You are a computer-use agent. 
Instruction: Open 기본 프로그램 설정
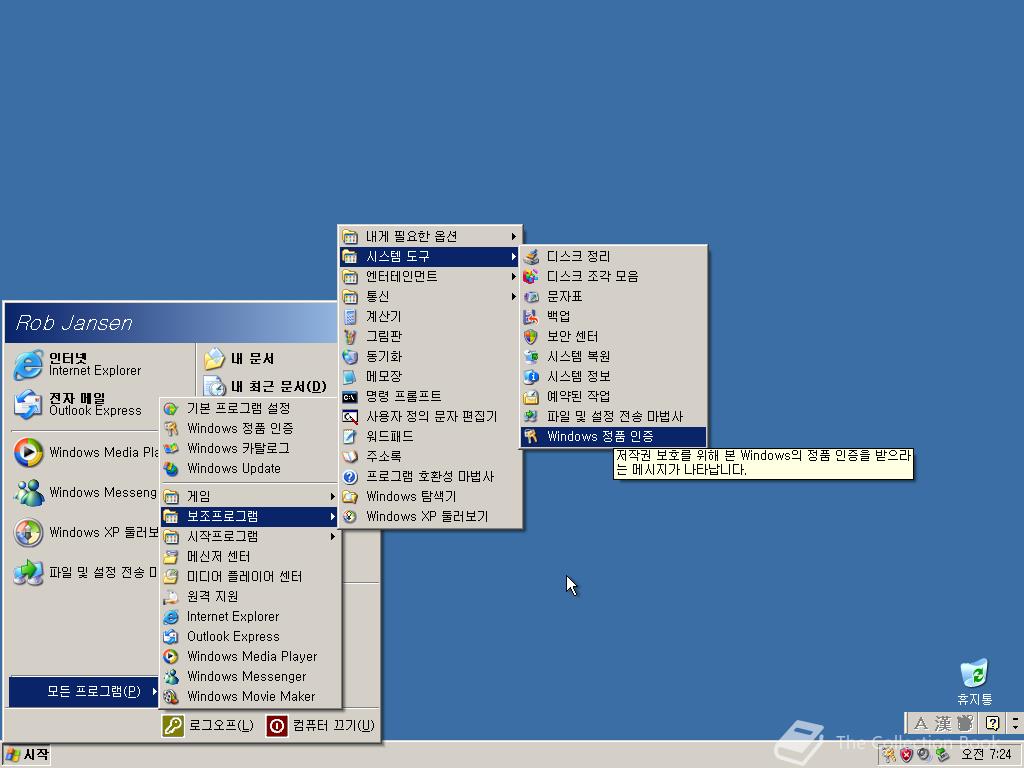click(250, 409)
